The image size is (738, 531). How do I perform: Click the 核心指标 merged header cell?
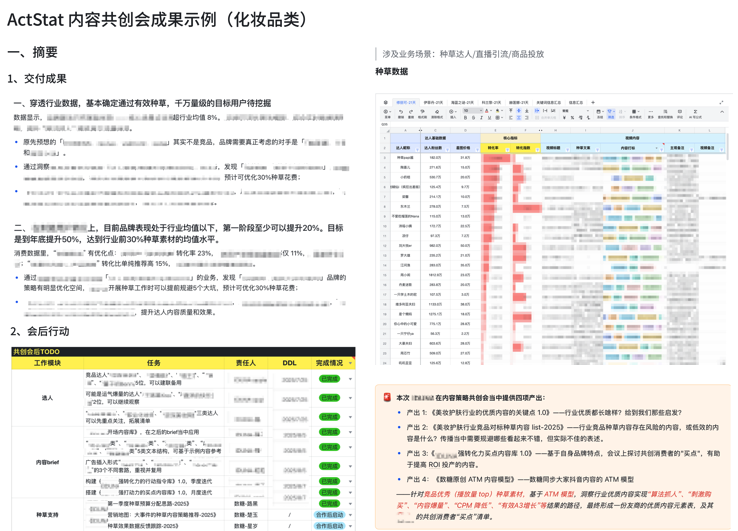coord(510,138)
